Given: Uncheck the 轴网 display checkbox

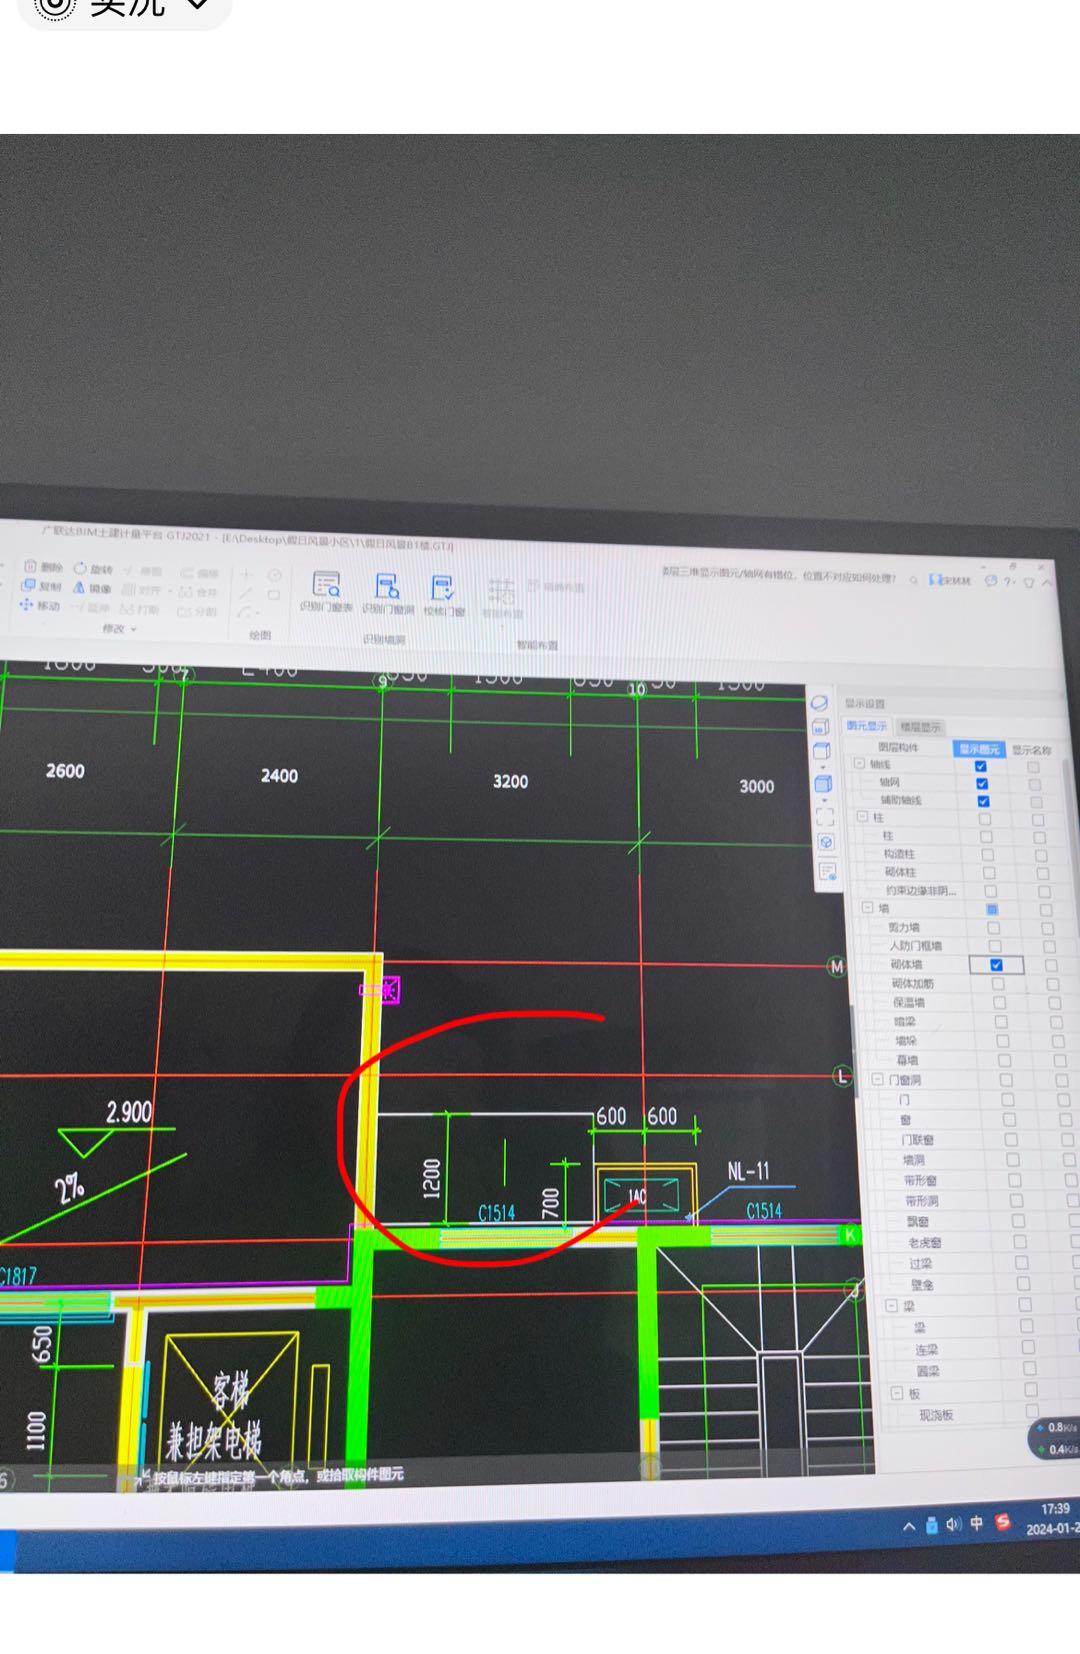Looking at the screenshot, I should 982,783.
